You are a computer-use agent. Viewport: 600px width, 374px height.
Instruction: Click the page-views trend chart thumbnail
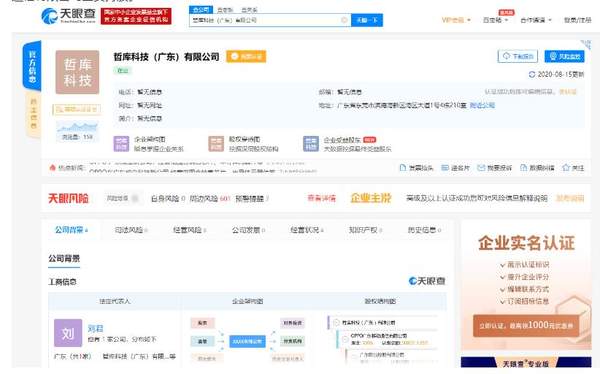77,131
